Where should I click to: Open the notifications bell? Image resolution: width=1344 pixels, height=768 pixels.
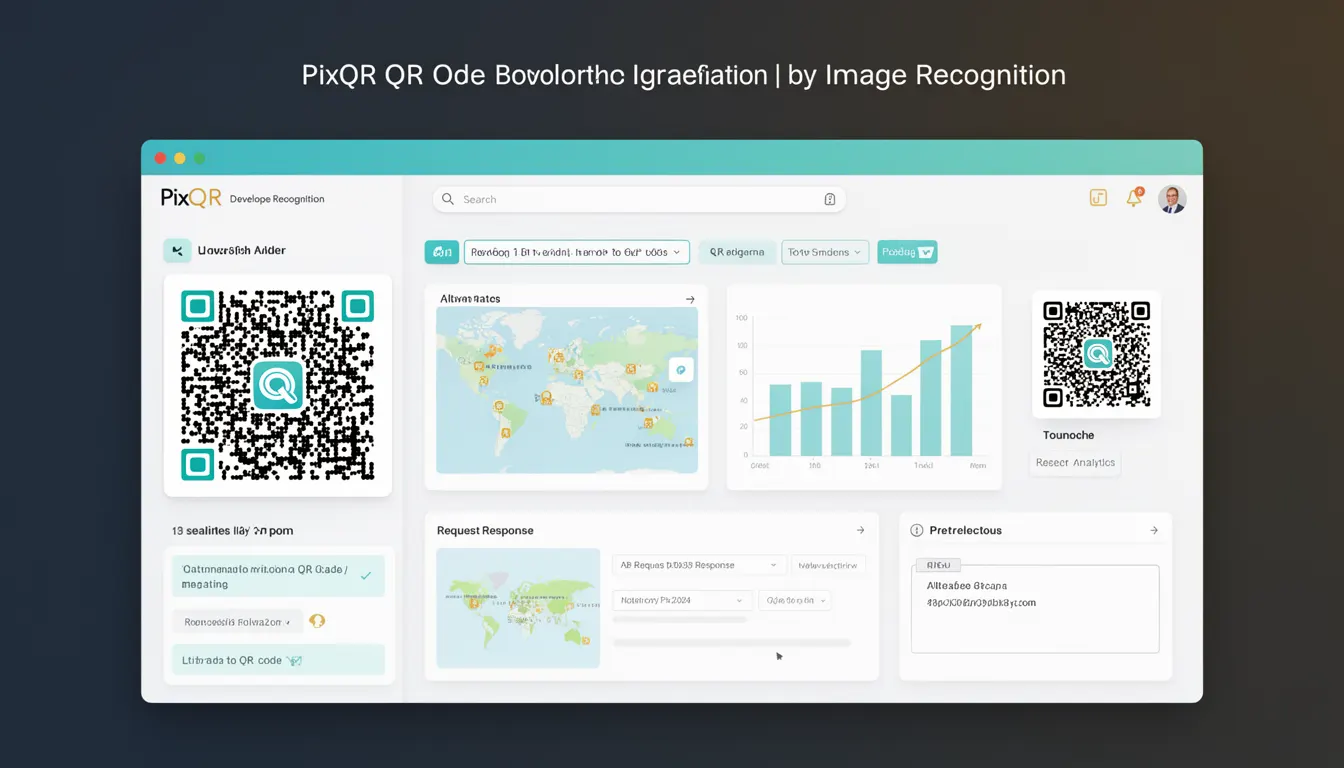click(x=1134, y=198)
